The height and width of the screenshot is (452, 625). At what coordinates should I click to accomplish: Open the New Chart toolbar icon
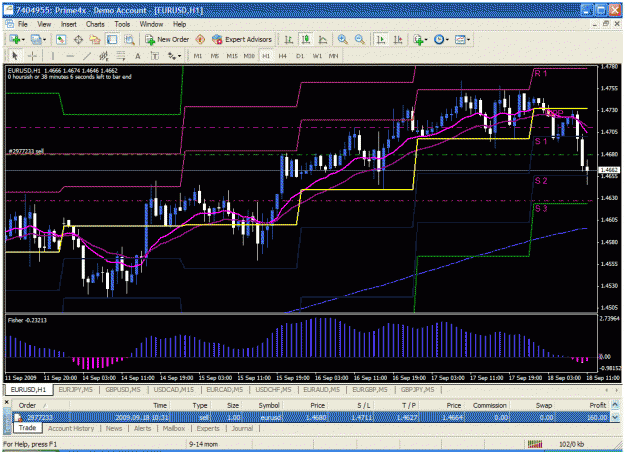click(15, 39)
